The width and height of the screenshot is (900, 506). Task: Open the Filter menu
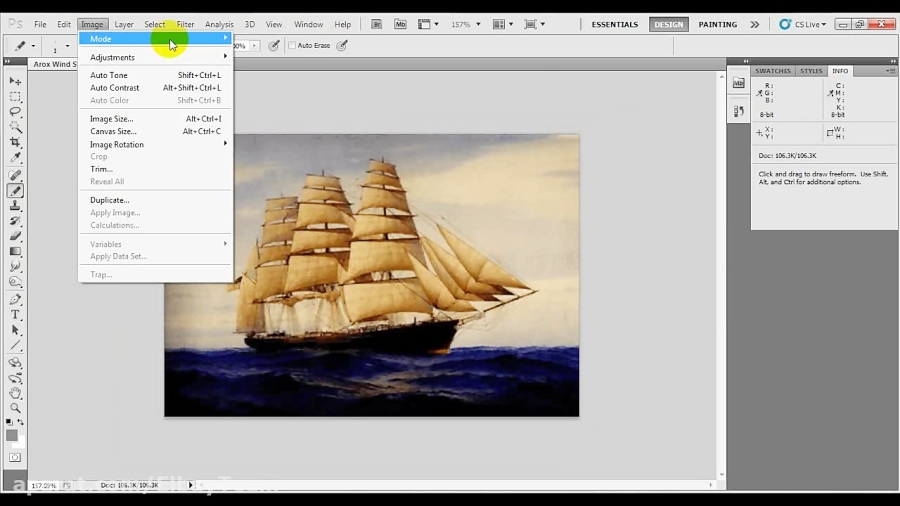click(x=185, y=24)
